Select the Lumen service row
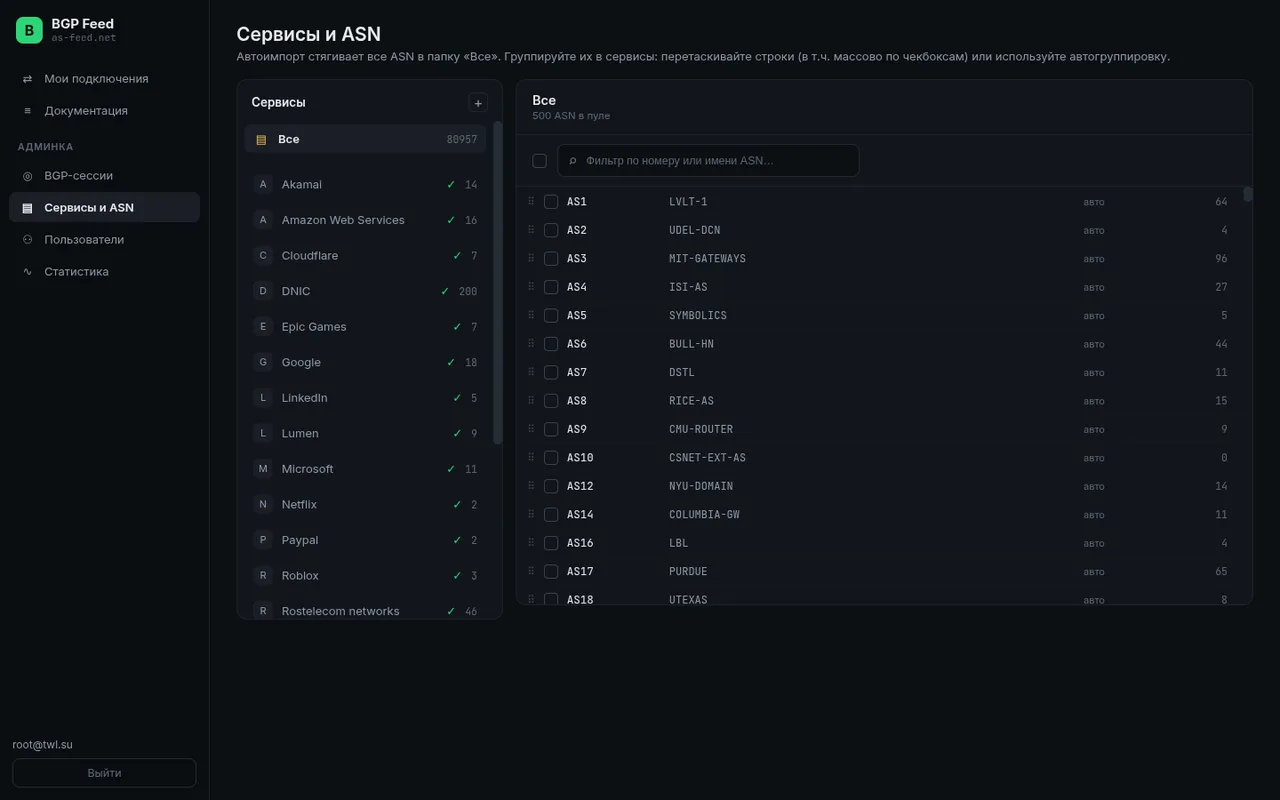The height and width of the screenshot is (800, 1280). (x=365, y=433)
